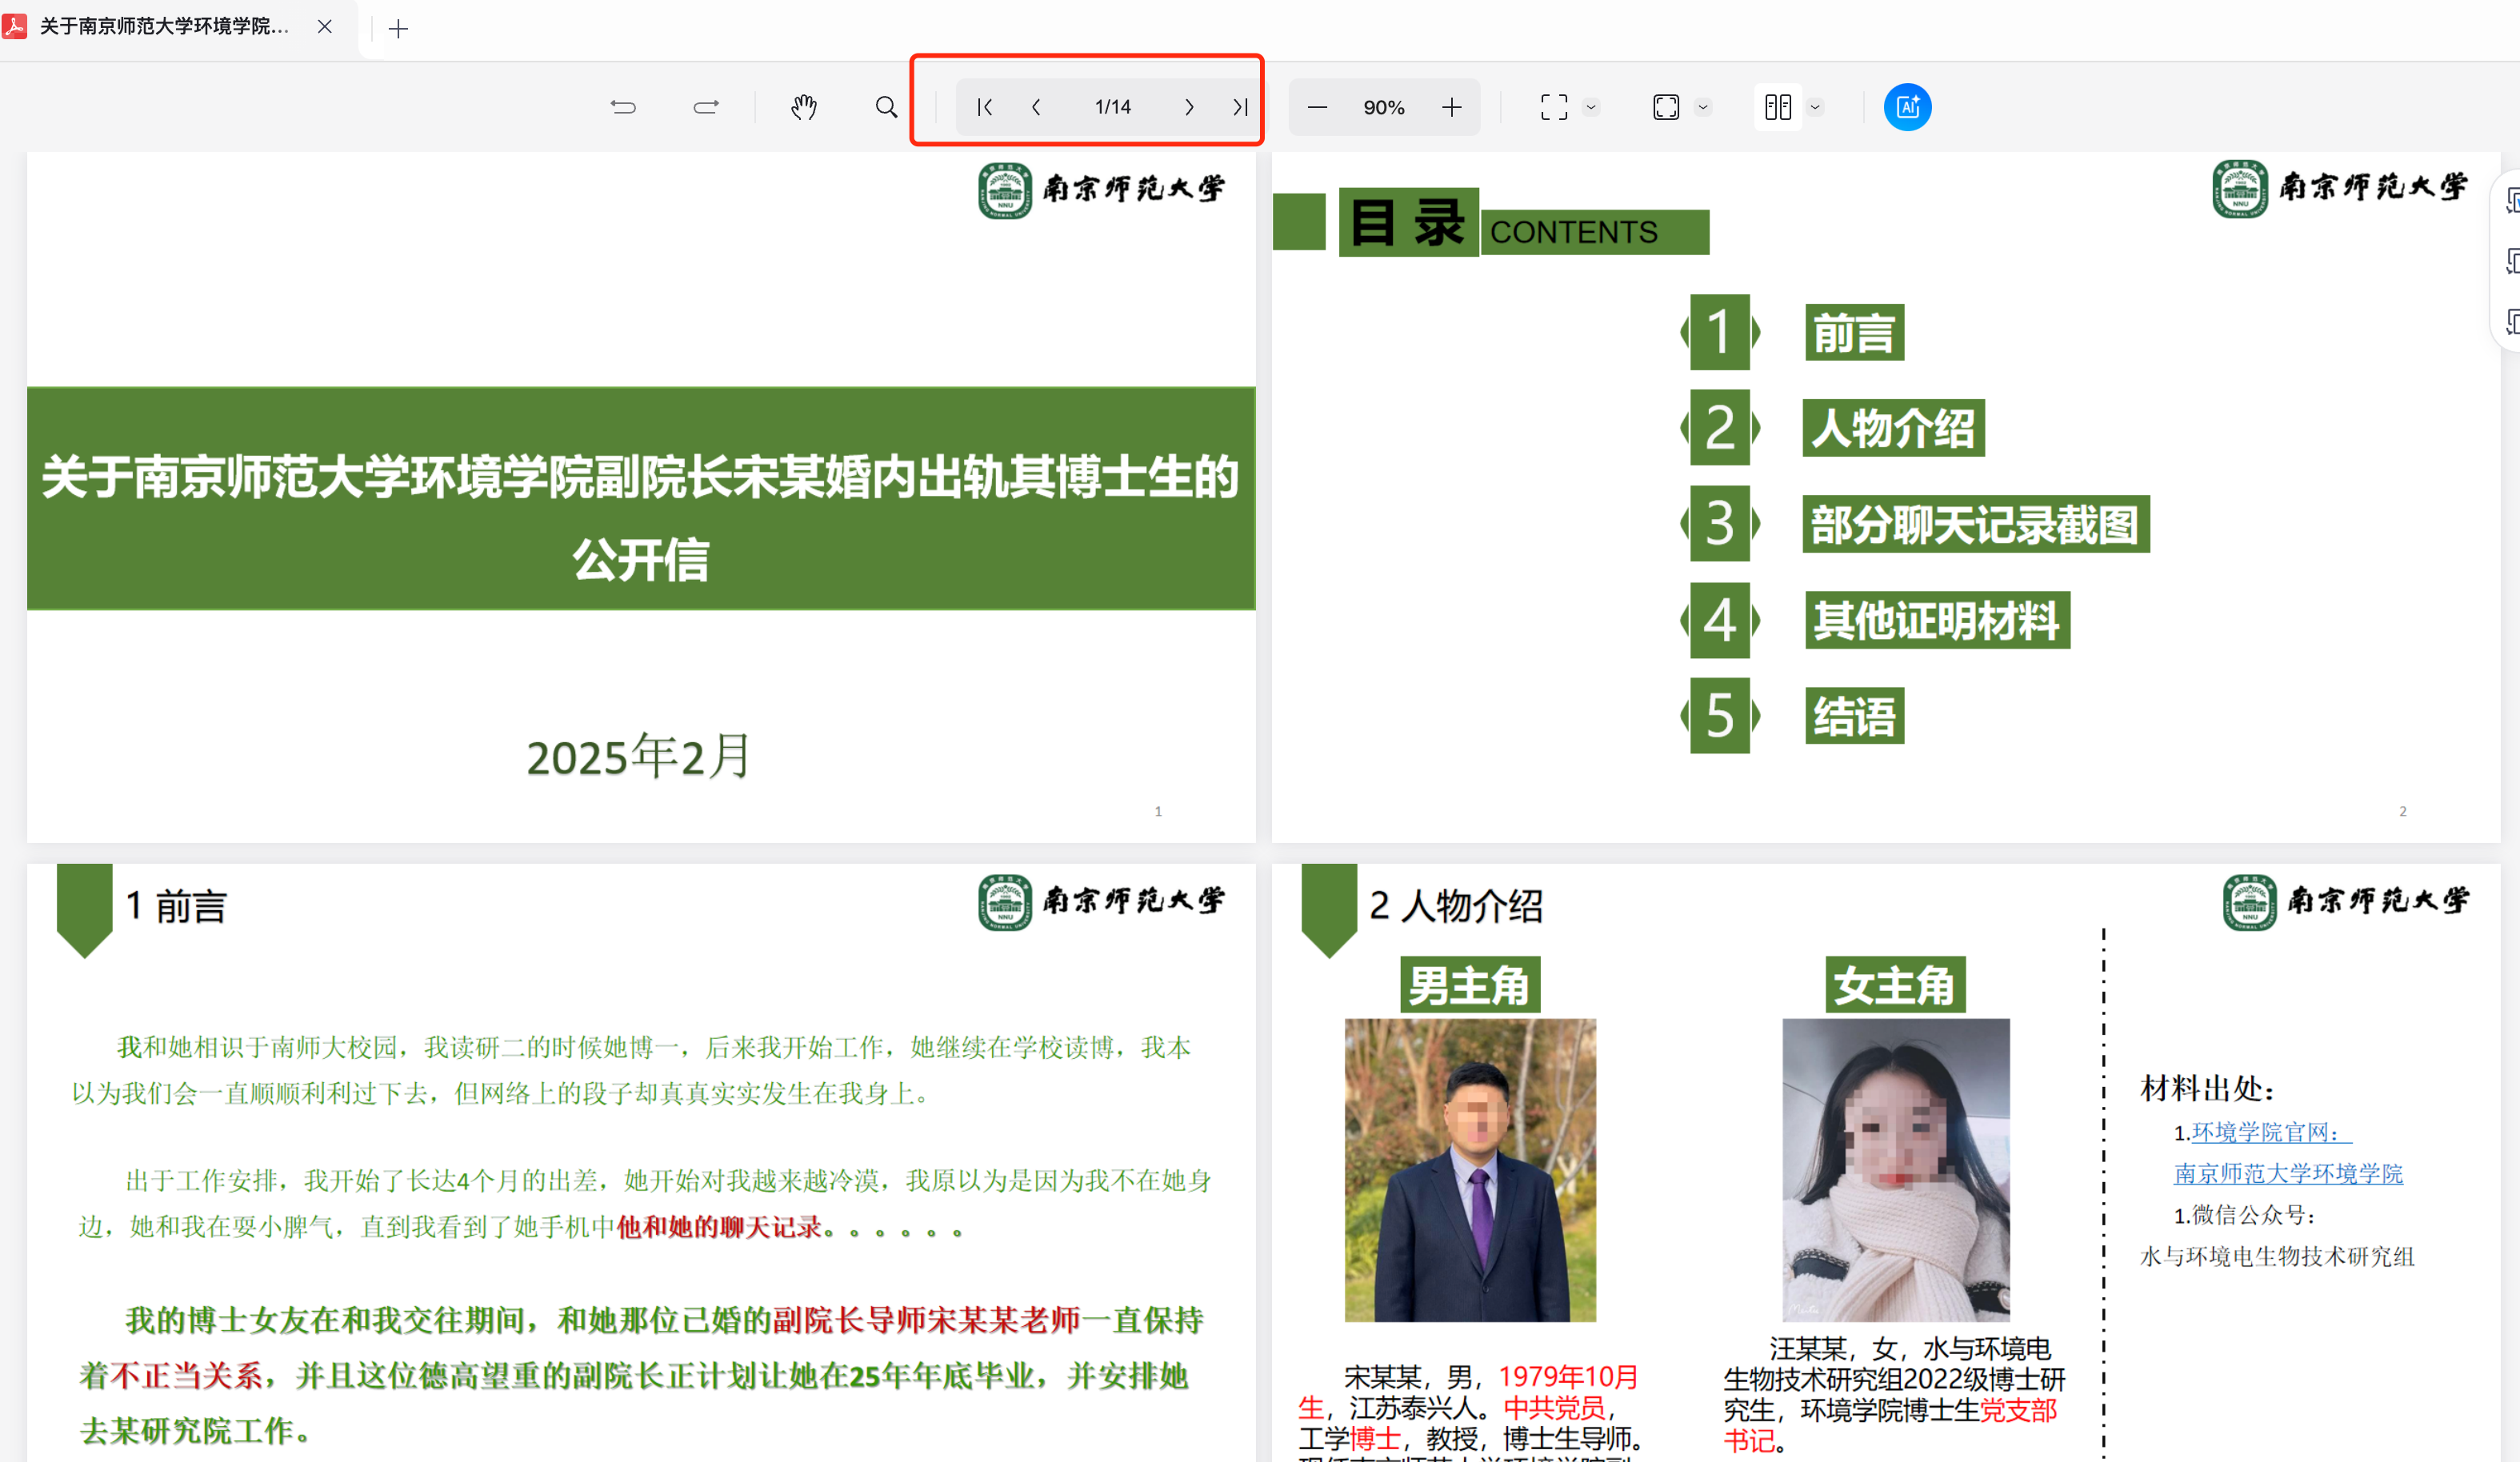
Task: Go to the previous page
Action: [1036, 107]
